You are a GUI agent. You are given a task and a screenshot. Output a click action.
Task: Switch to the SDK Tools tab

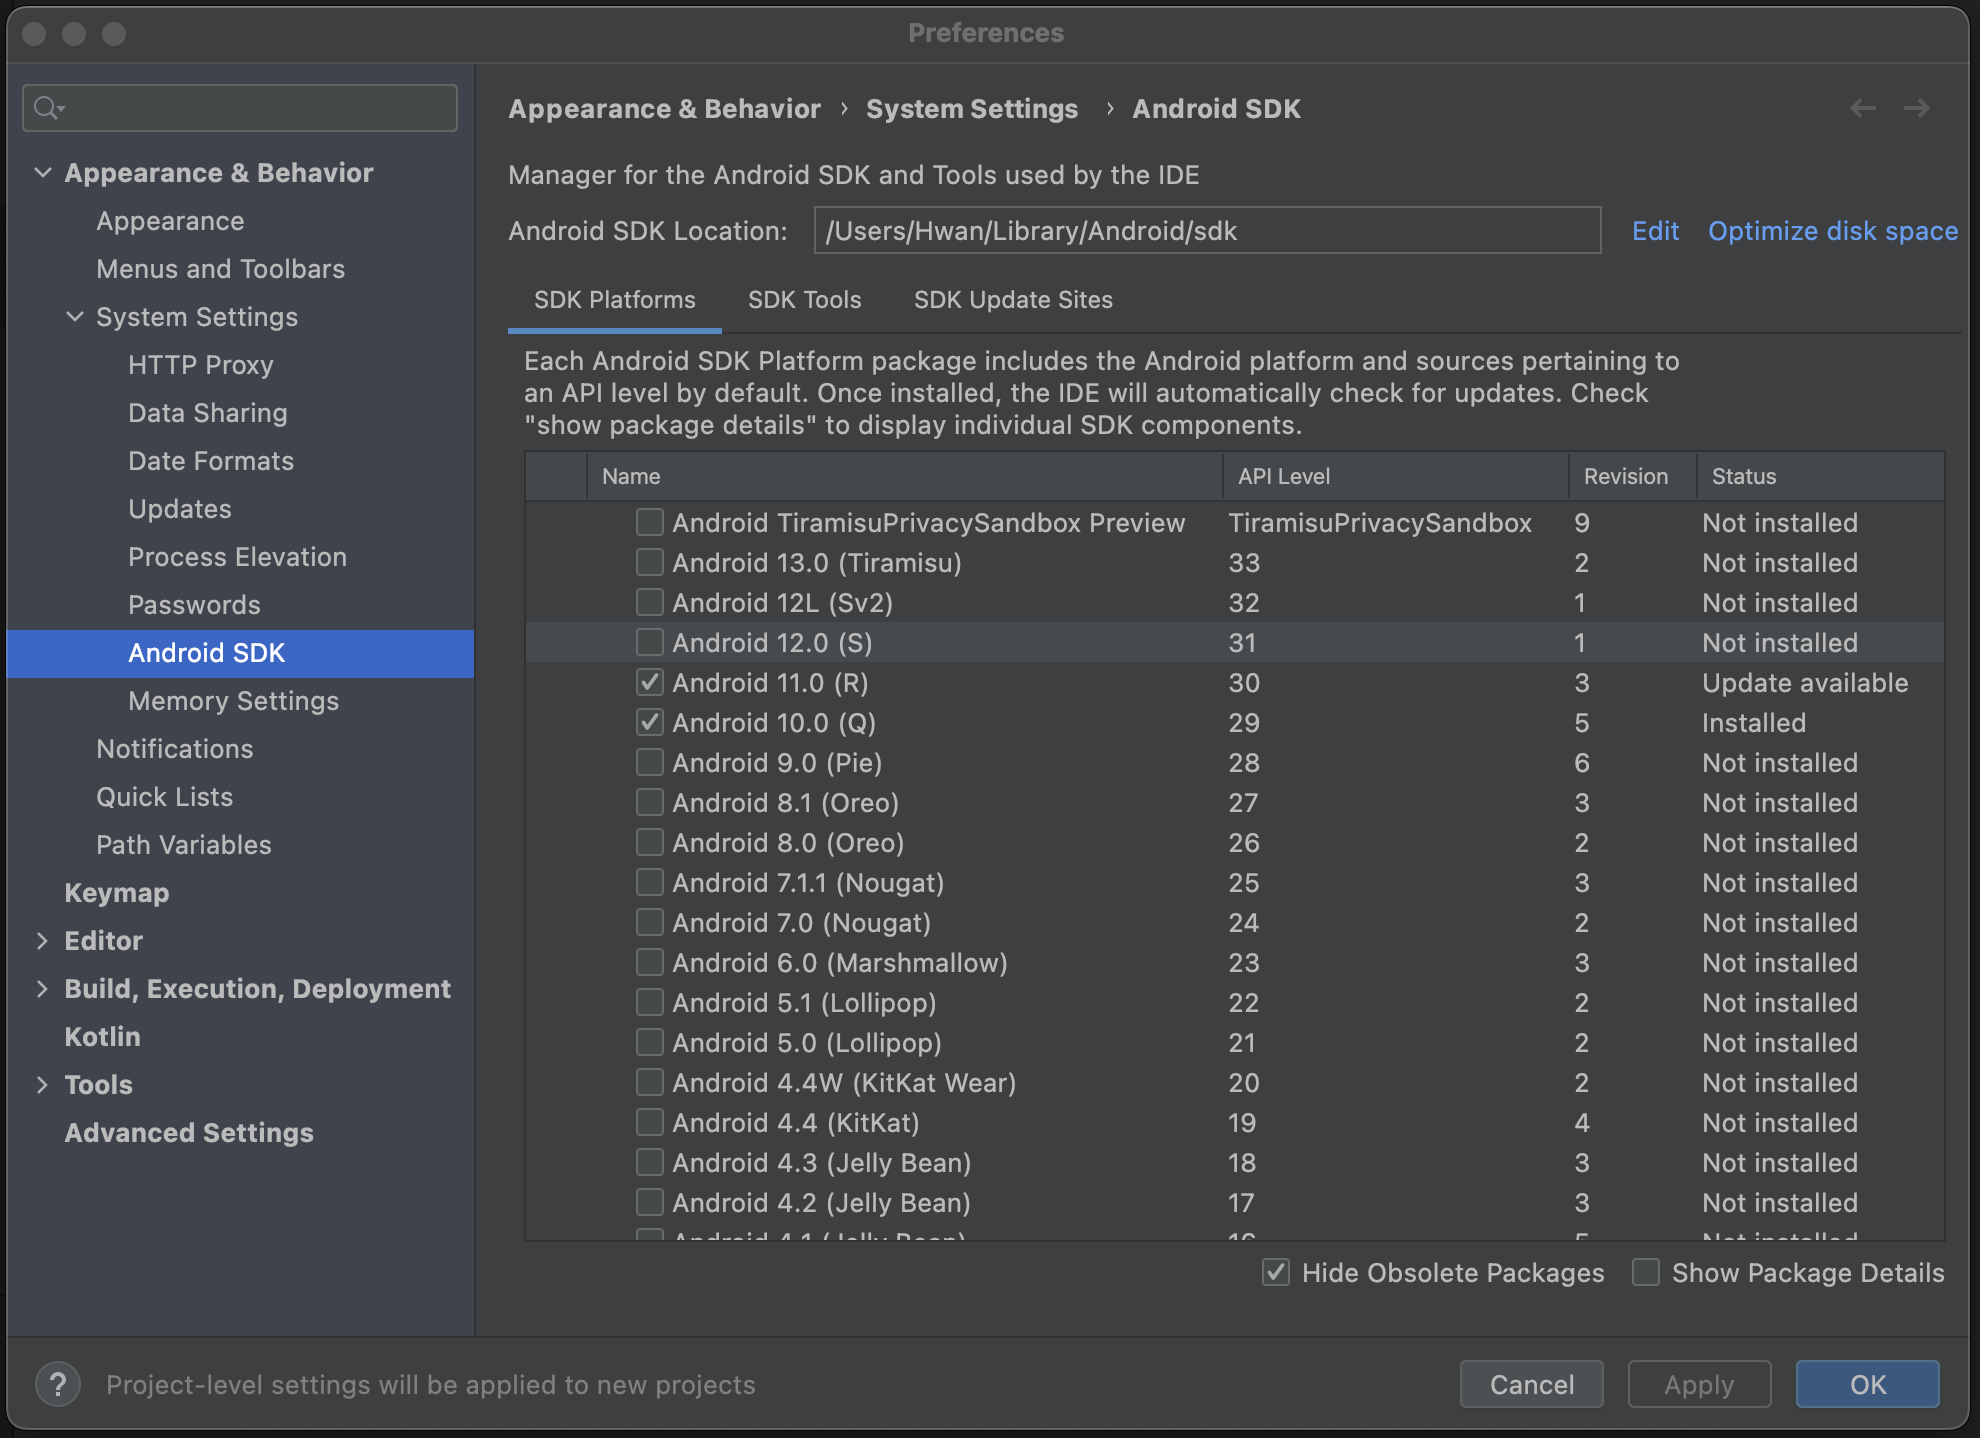[x=804, y=300]
